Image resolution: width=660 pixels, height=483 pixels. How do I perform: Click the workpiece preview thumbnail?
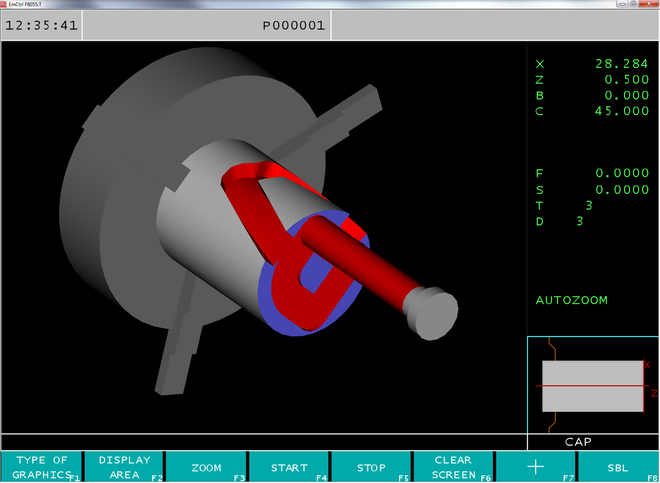click(x=592, y=385)
